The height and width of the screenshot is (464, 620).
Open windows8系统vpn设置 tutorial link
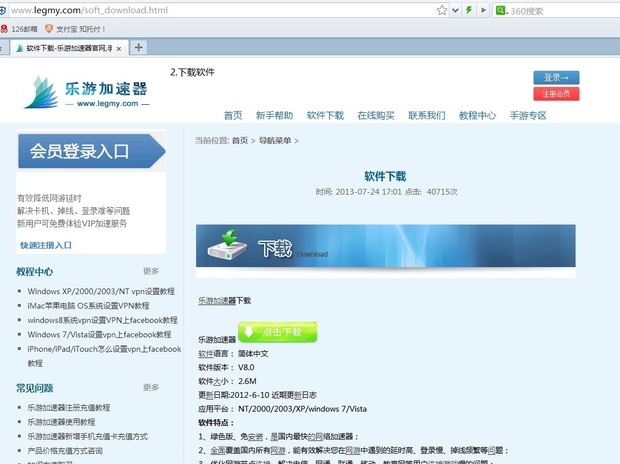(102, 320)
